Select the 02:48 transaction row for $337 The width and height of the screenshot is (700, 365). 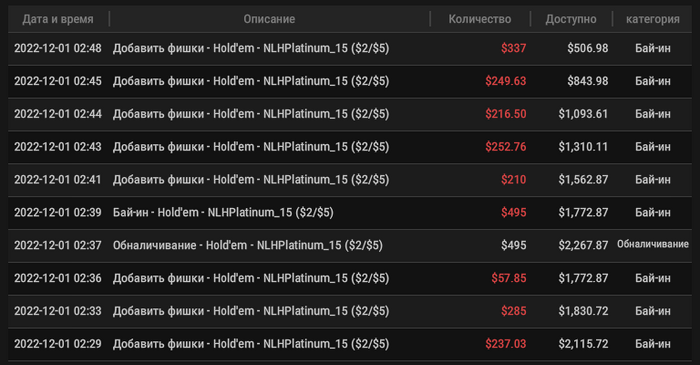pyautogui.click(x=350, y=48)
